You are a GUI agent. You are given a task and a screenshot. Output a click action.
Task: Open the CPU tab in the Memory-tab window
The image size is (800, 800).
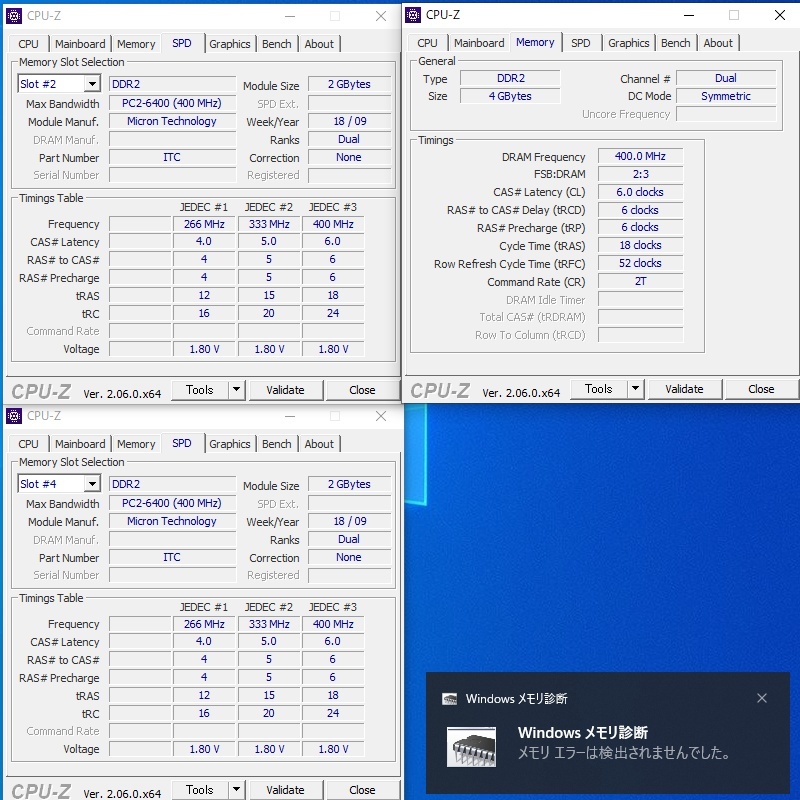[428, 43]
